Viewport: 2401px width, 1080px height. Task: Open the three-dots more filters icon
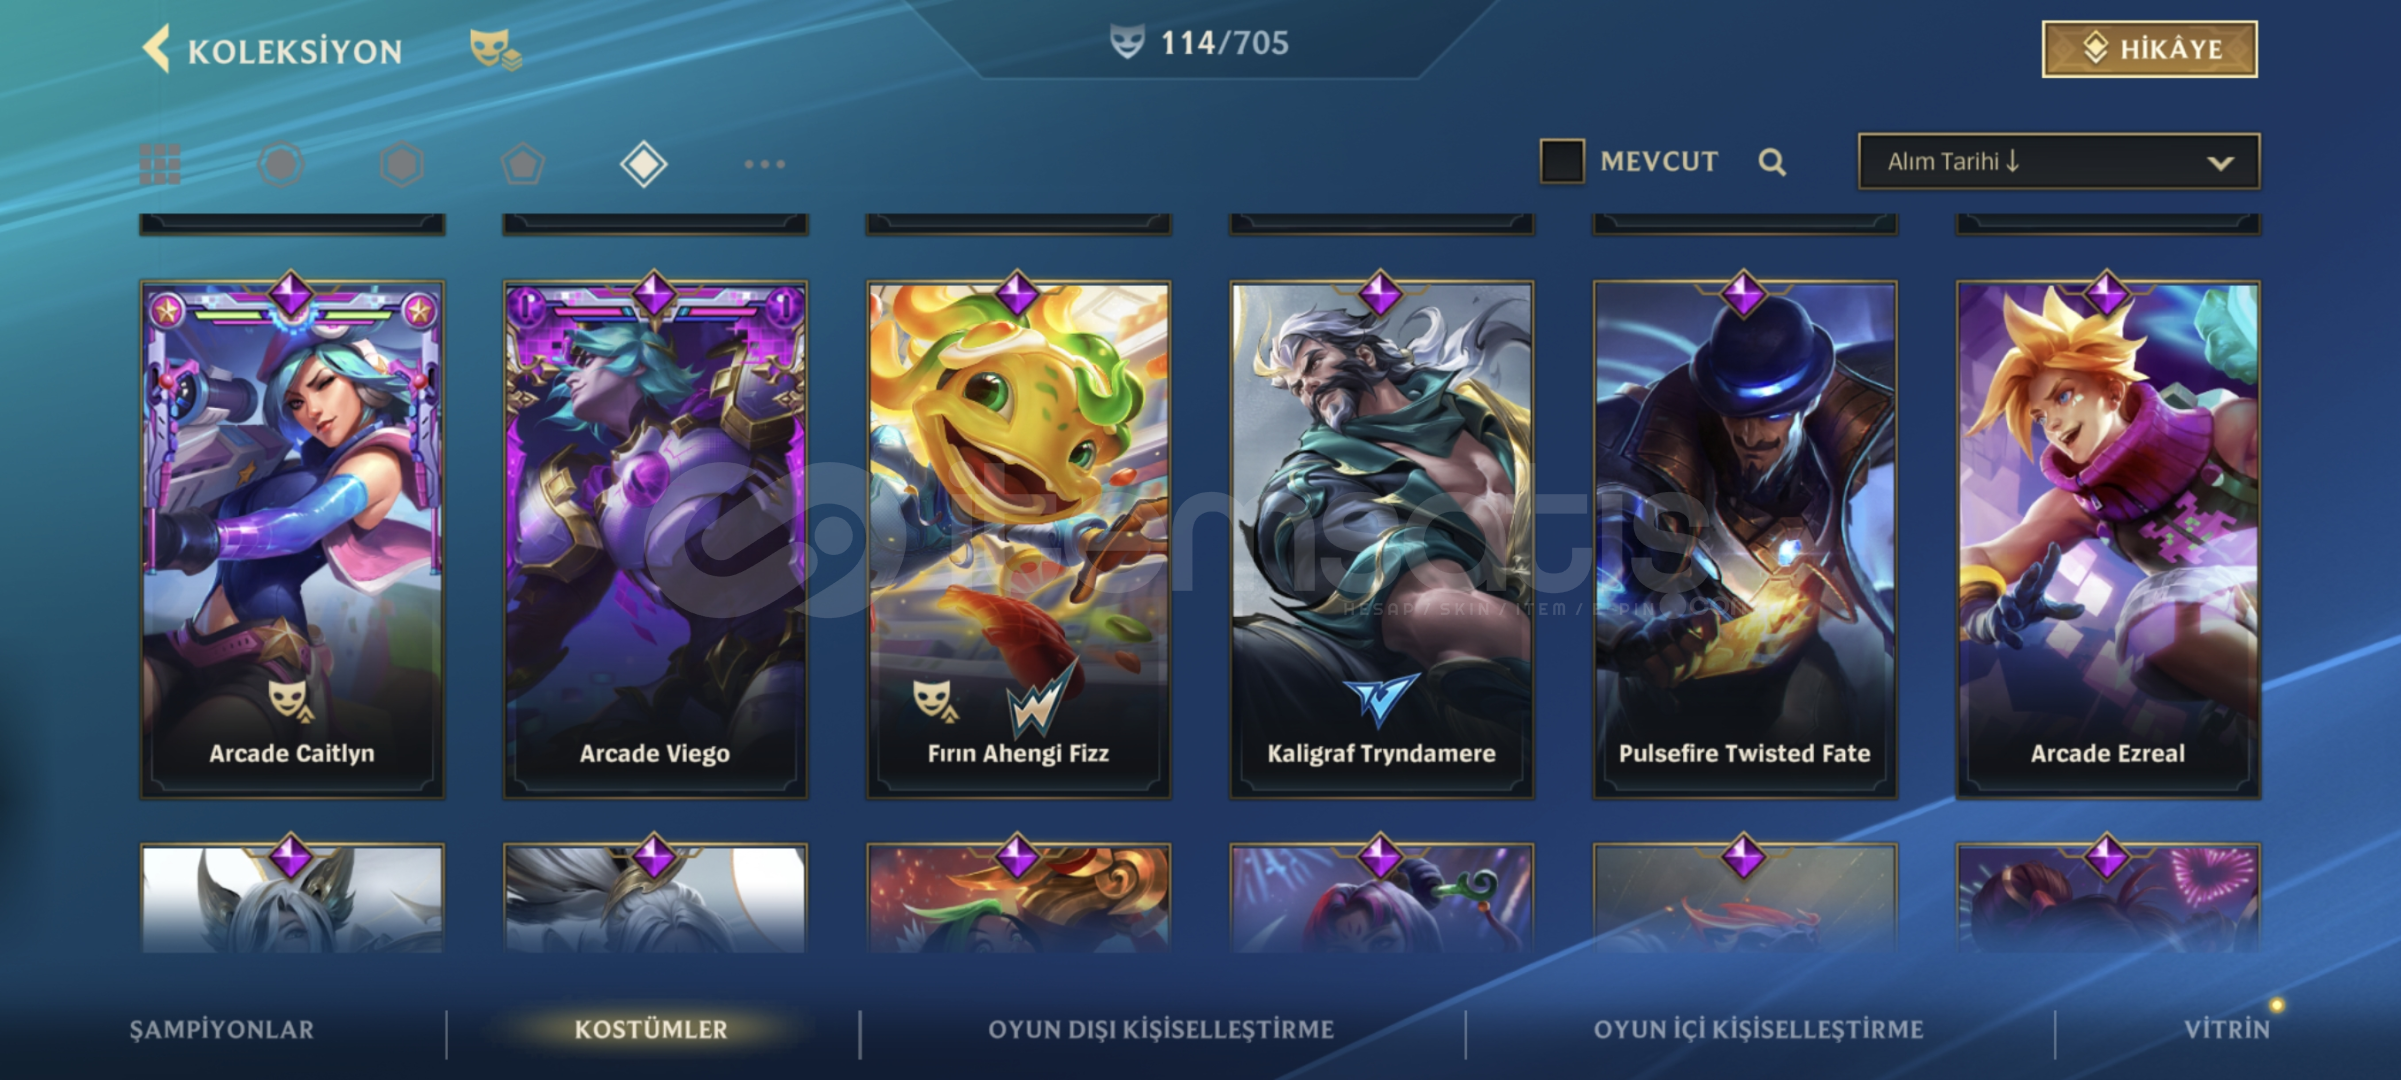765,164
